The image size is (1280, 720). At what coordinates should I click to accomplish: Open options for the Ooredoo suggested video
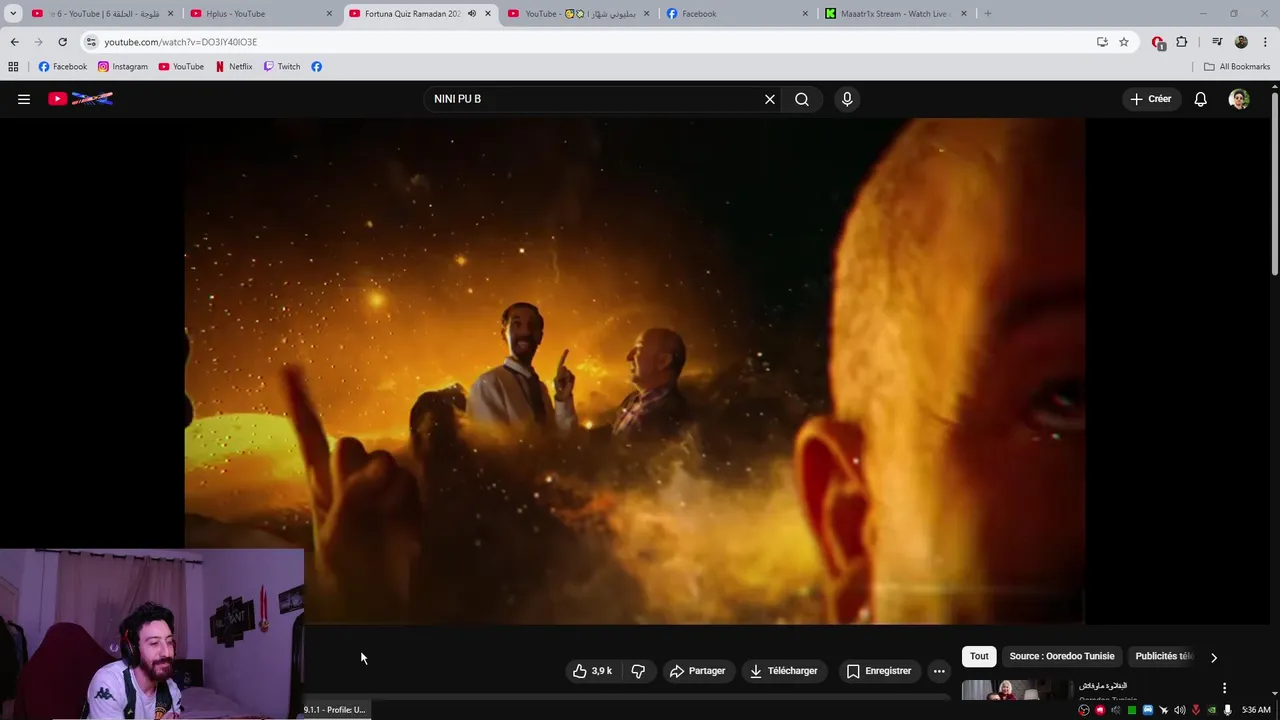pos(1224,688)
